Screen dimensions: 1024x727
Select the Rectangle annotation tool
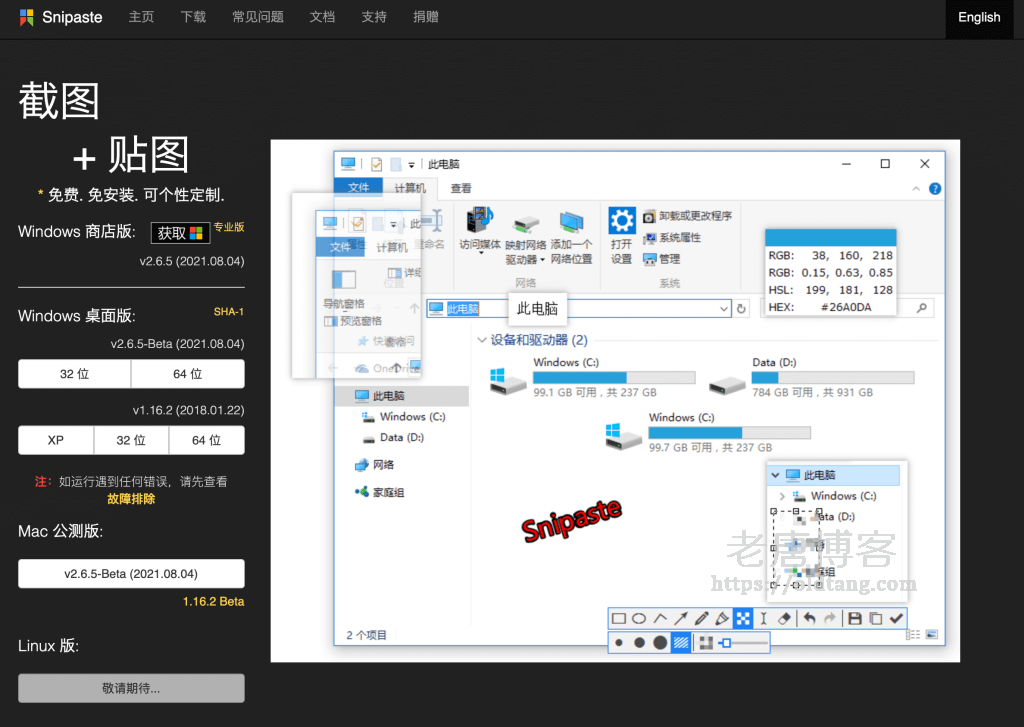pos(619,619)
